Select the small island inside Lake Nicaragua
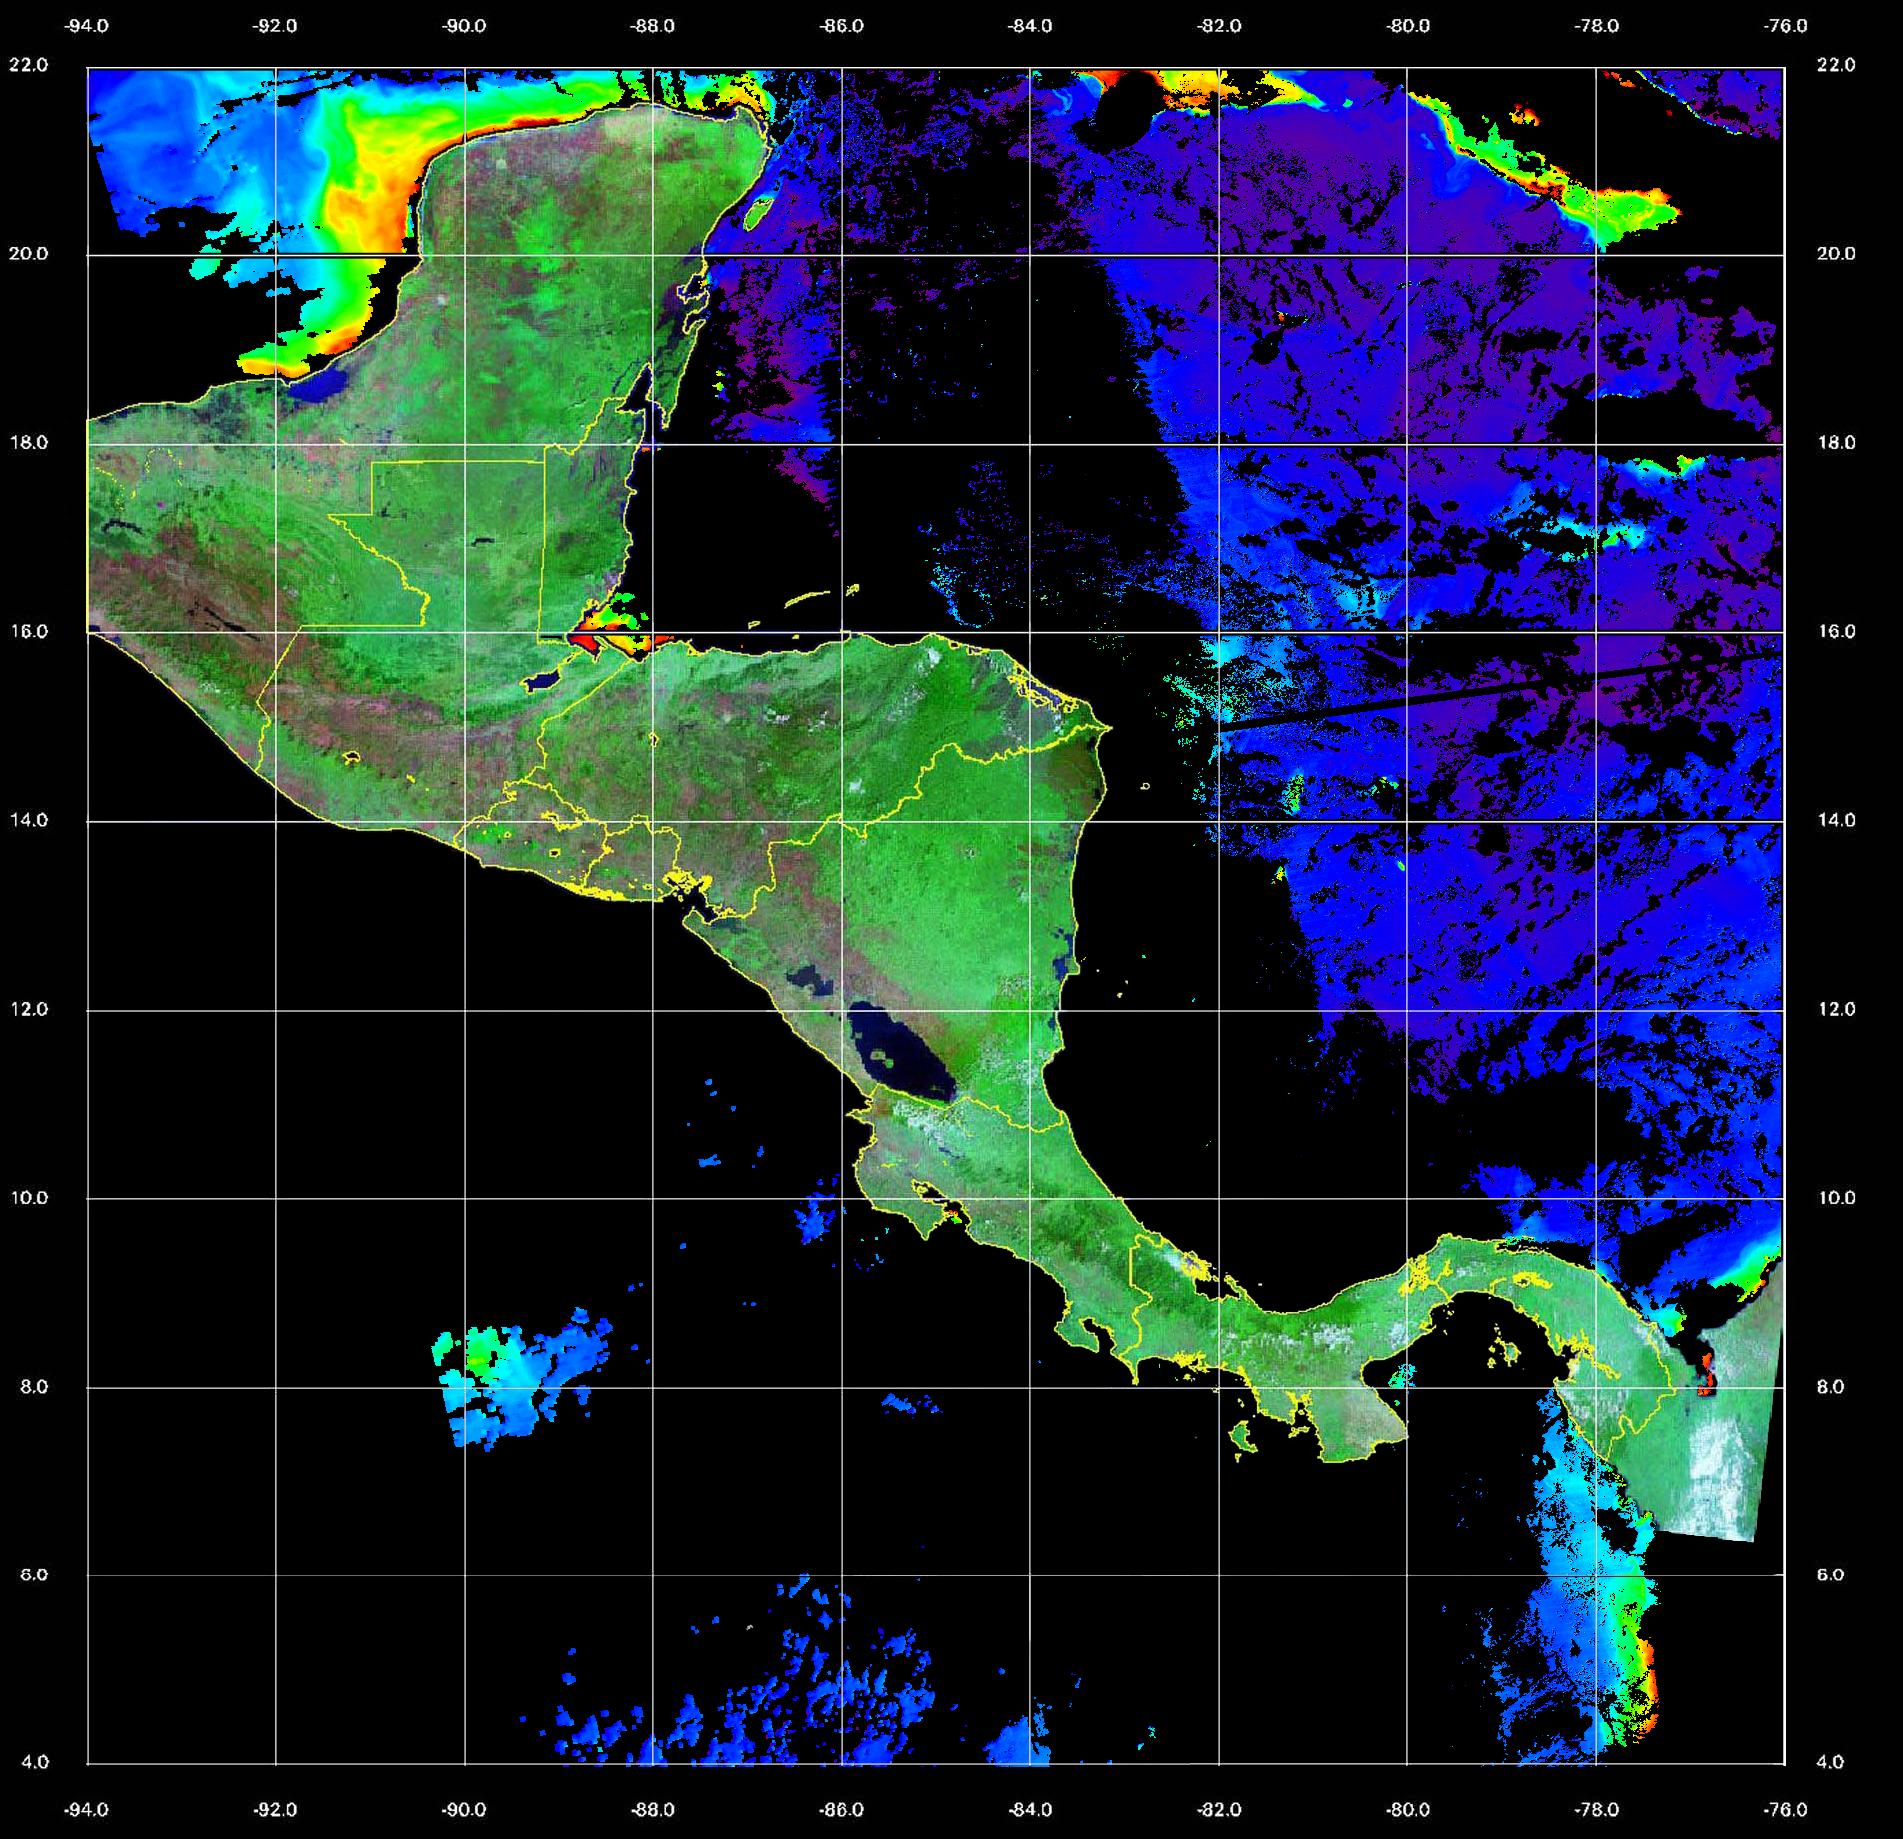The image size is (1903, 1839). (x=883, y=1054)
